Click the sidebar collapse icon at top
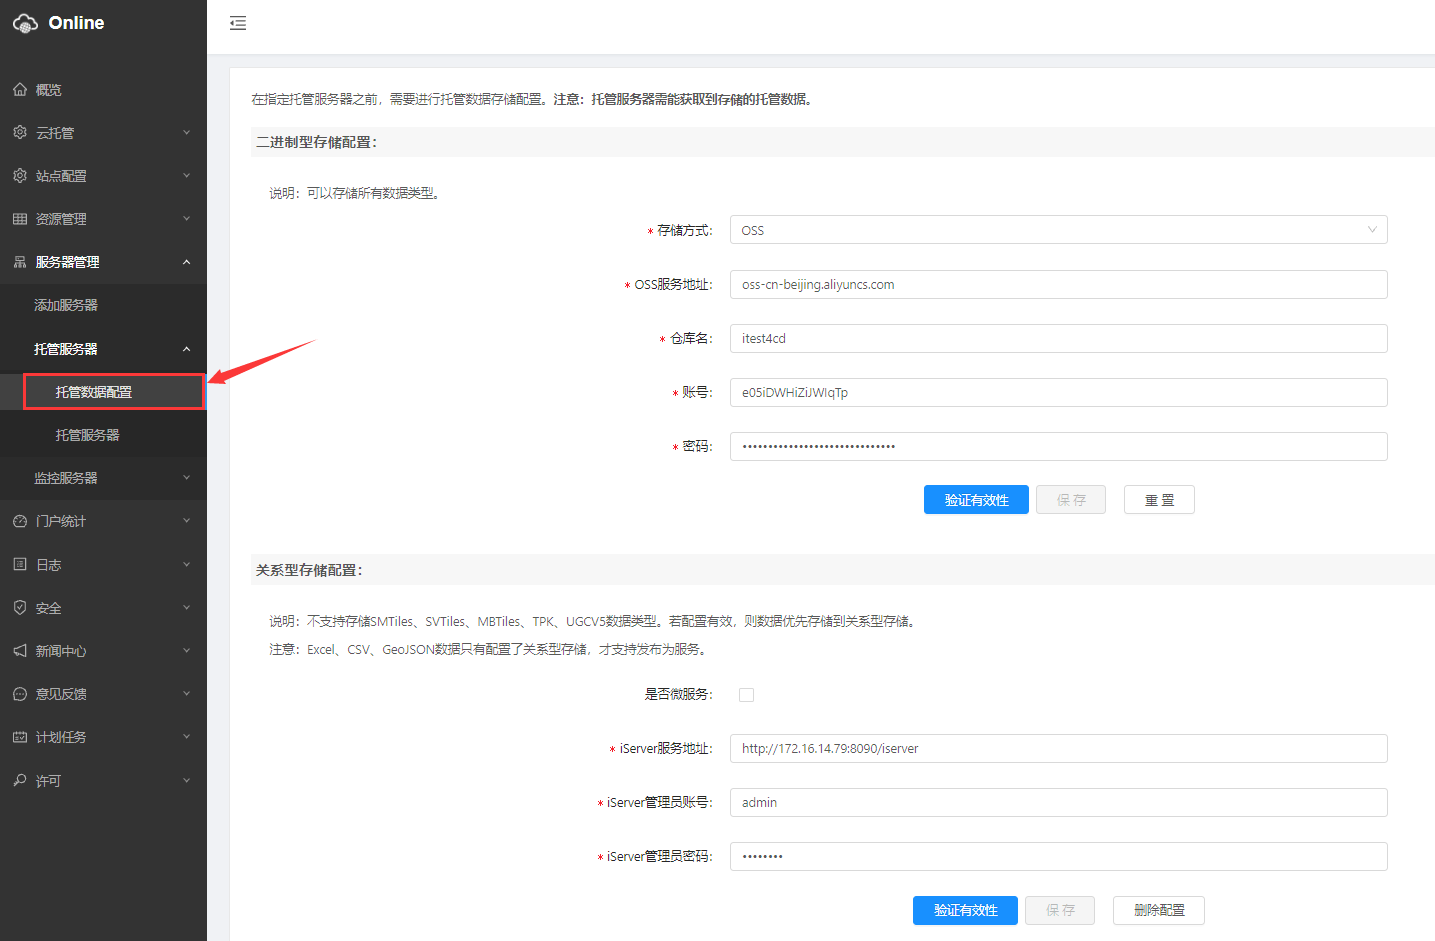The image size is (1435, 941). tap(238, 23)
